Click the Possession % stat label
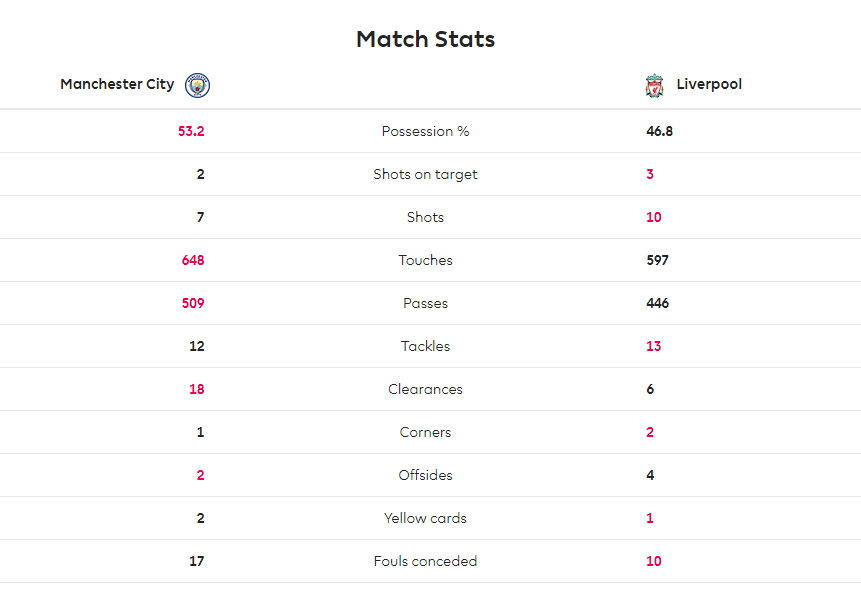Screen dimensions: 861x609 click(426, 131)
